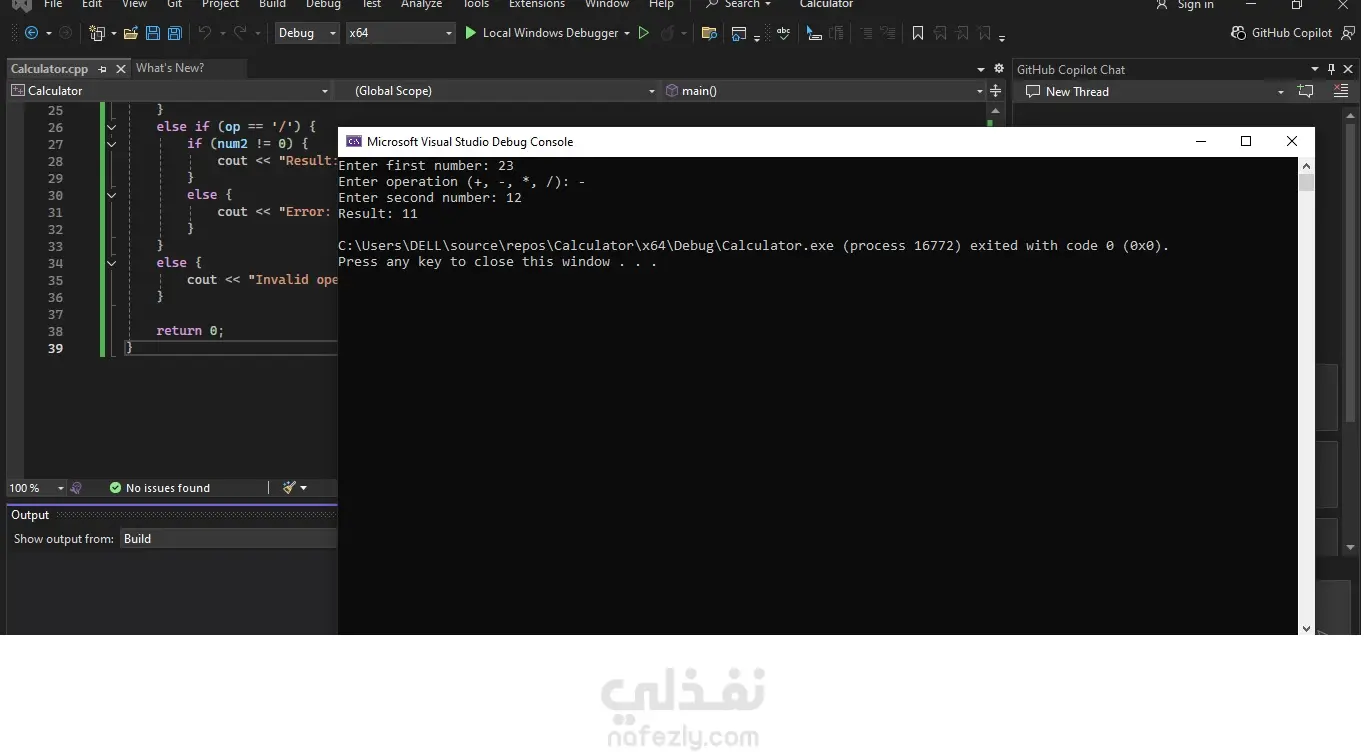Click the purple health indicator icon by zoom
Image resolution: width=1366 pixels, height=752 pixels.
coord(76,488)
